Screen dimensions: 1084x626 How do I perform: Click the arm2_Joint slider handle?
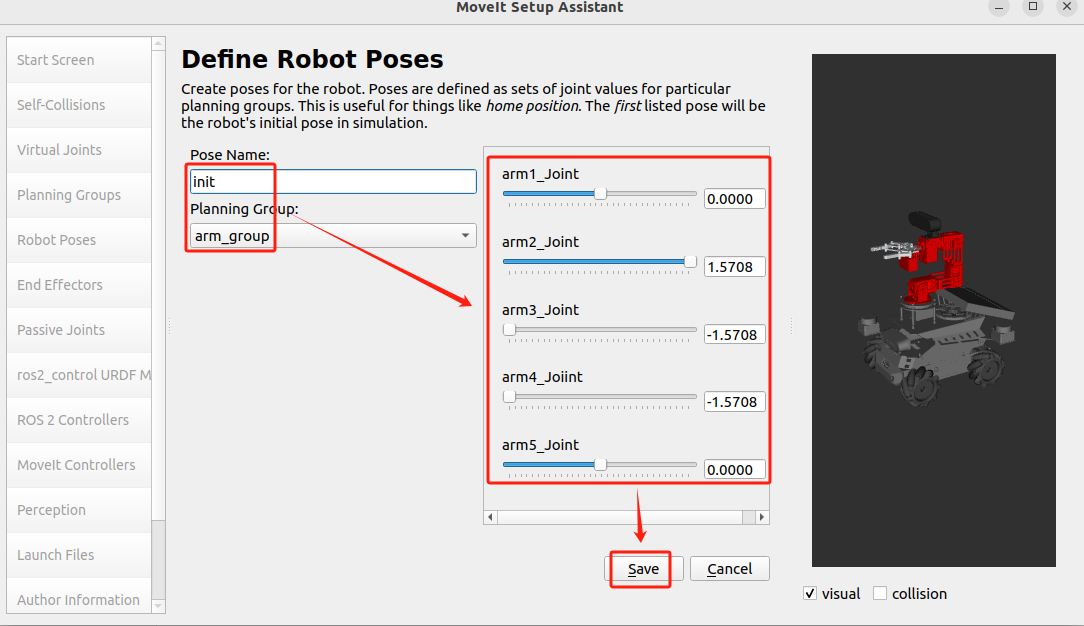pyautogui.click(x=690, y=262)
